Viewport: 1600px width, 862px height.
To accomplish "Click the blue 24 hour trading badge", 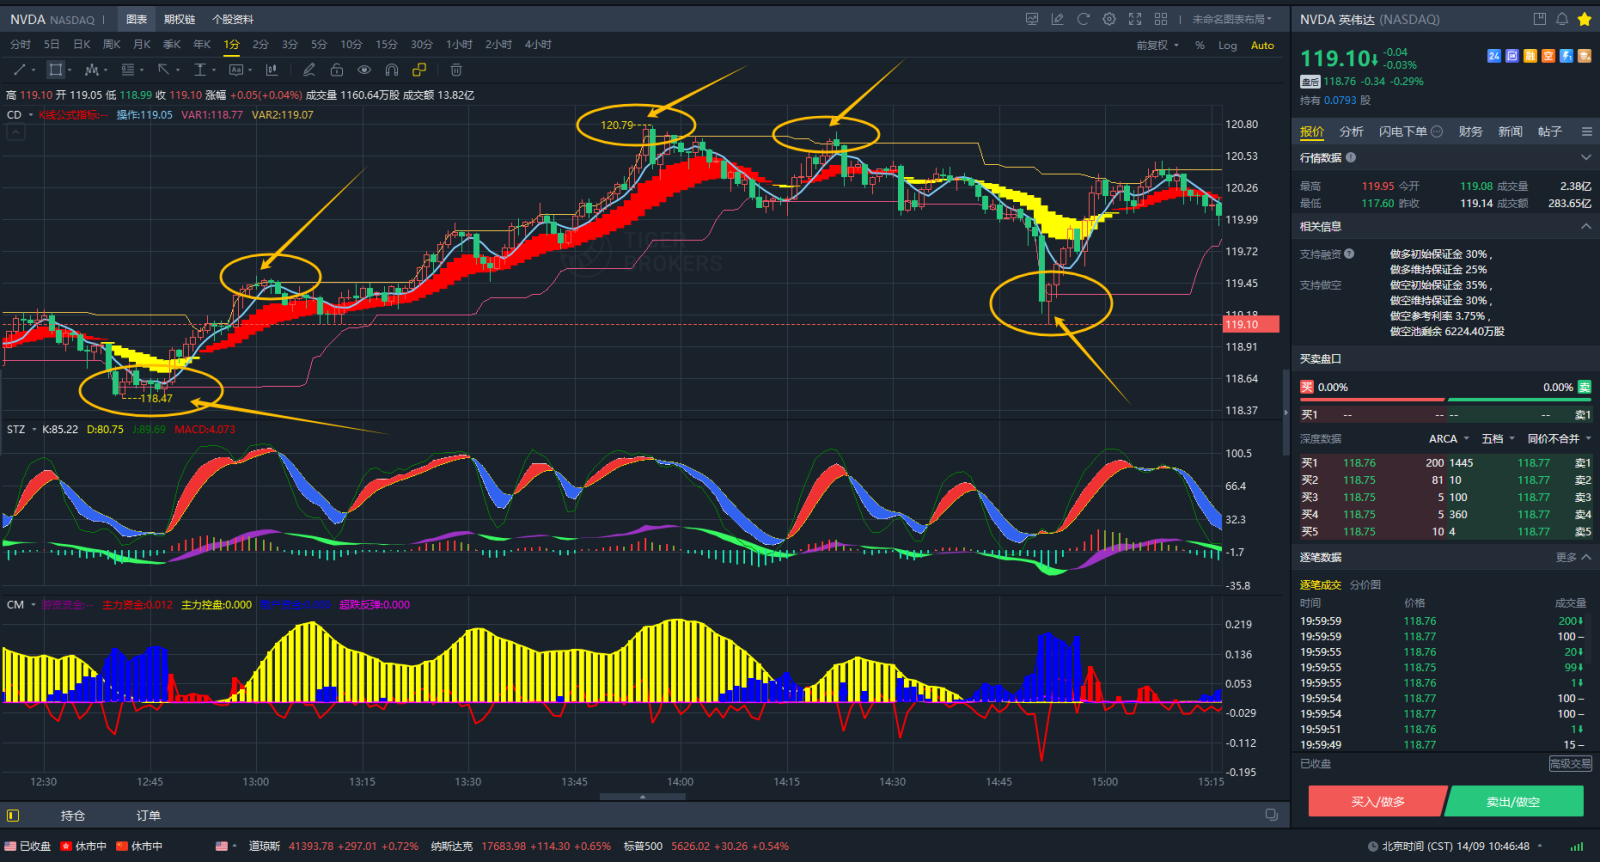I will 1494,56.
